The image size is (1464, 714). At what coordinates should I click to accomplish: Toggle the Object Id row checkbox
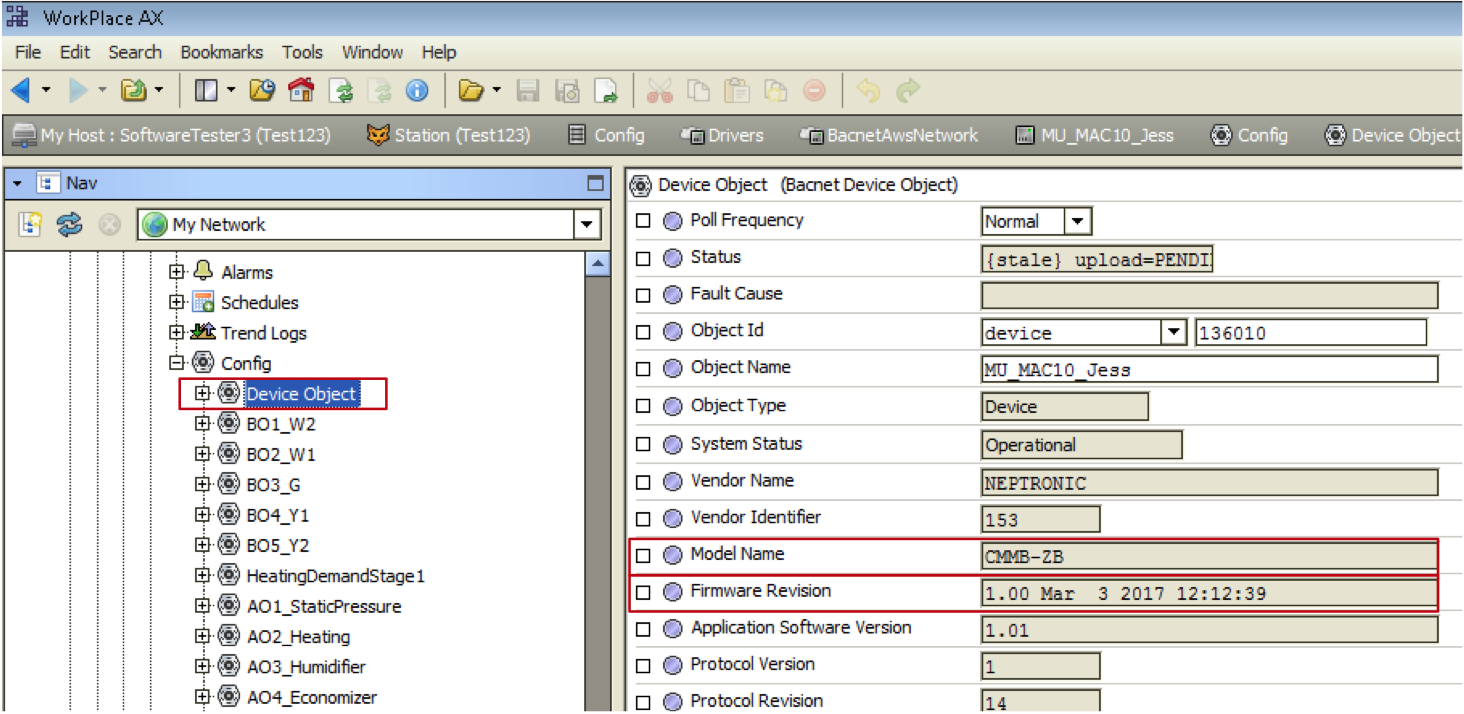coord(644,332)
